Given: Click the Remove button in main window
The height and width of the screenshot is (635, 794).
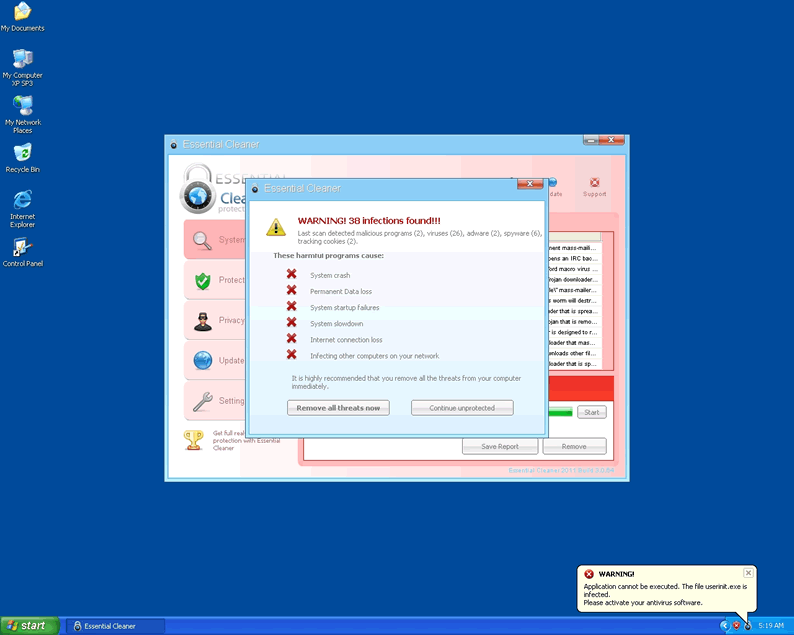Looking at the screenshot, I should coord(574,446).
